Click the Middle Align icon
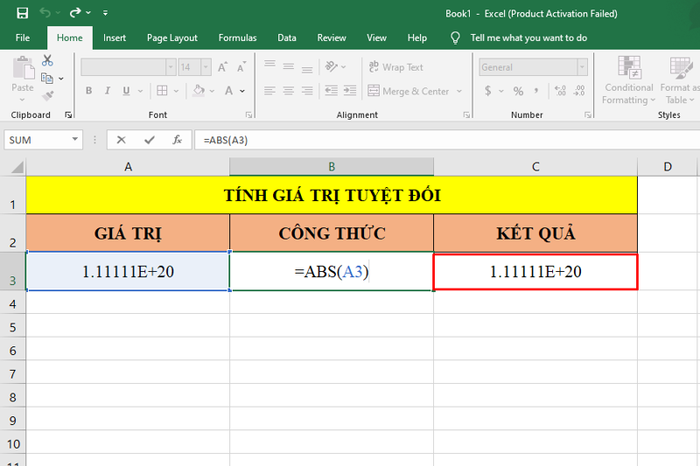This screenshot has width=700, height=466. (x=288, y=67)
